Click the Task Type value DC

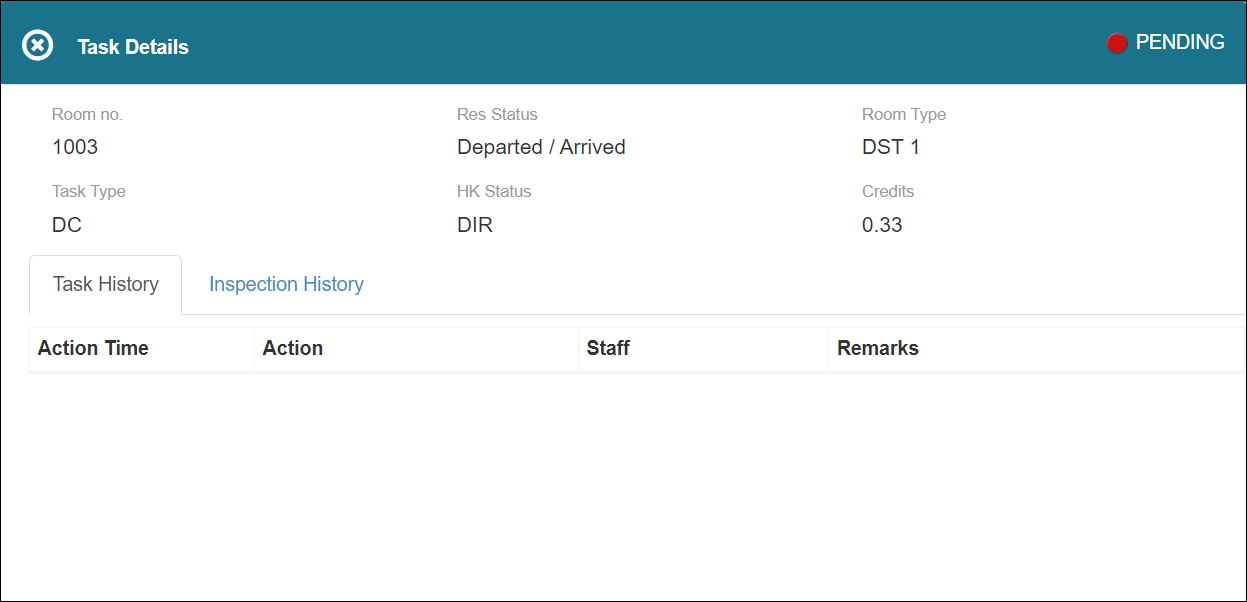66,225
